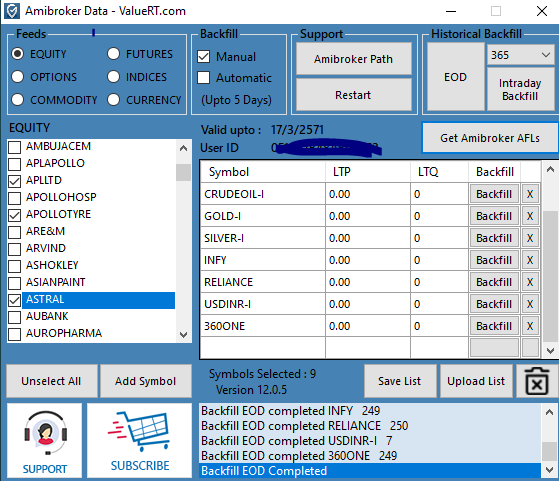The image size is (559, 481).
Task: Click Backfill button for RELIANCE row
Action: (x=494, y=282)
